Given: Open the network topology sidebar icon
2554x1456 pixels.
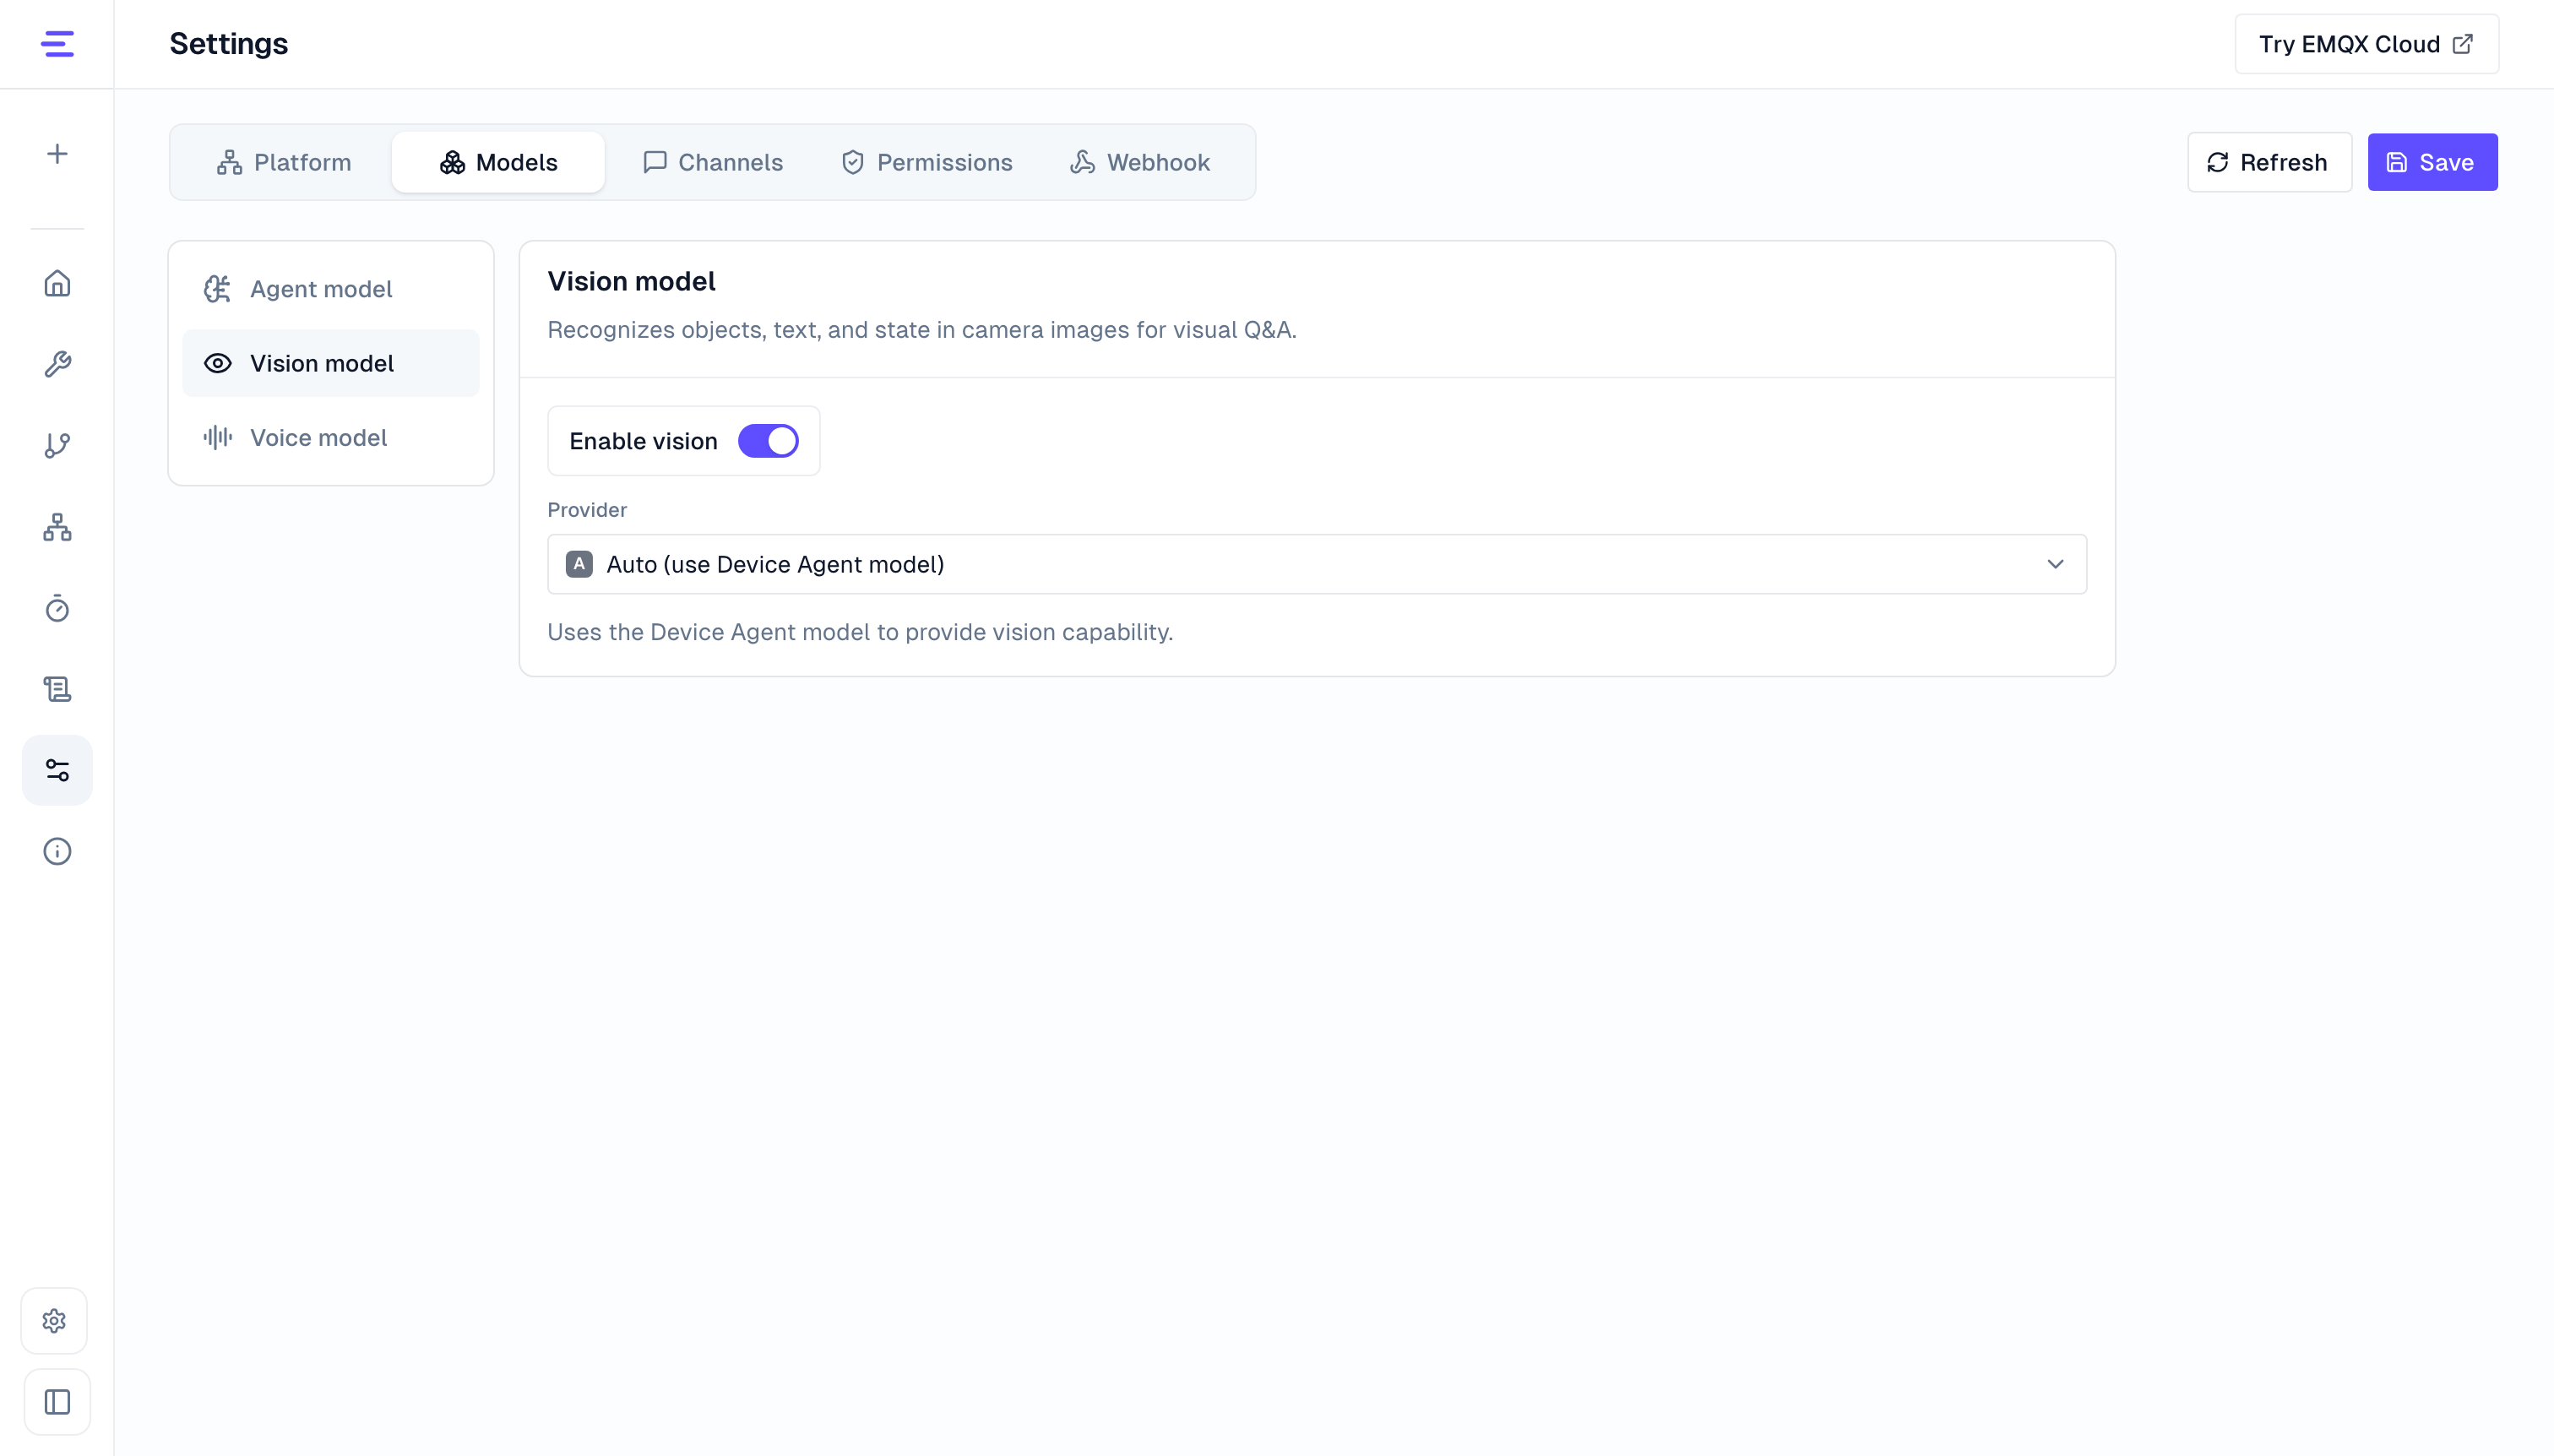Looking at the screenshot, I should (x=57, y=527).
